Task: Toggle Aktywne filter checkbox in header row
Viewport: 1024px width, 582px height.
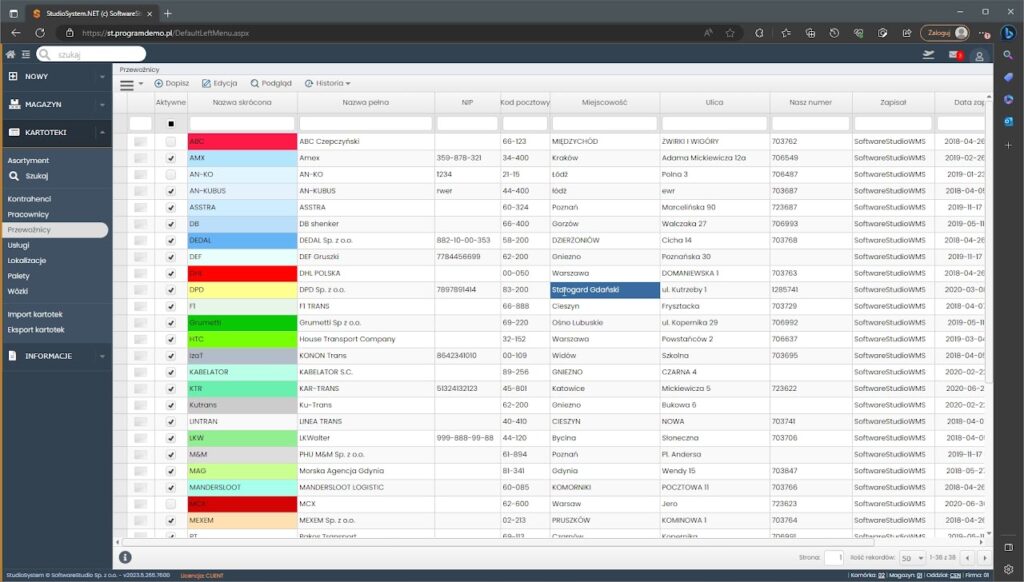Action: click(x=170, y=124)
